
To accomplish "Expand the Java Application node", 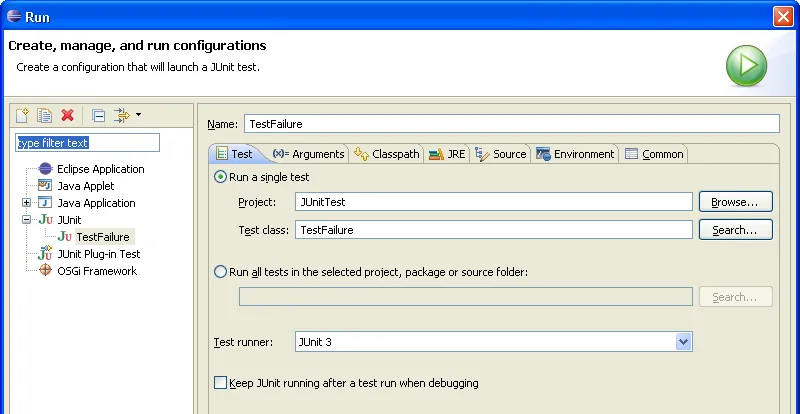I will (x=27, y=203).
